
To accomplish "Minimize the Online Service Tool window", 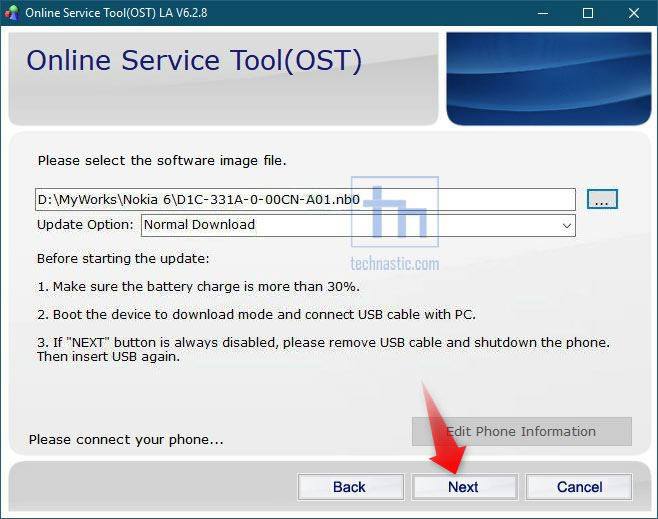I will pos(542,13).
